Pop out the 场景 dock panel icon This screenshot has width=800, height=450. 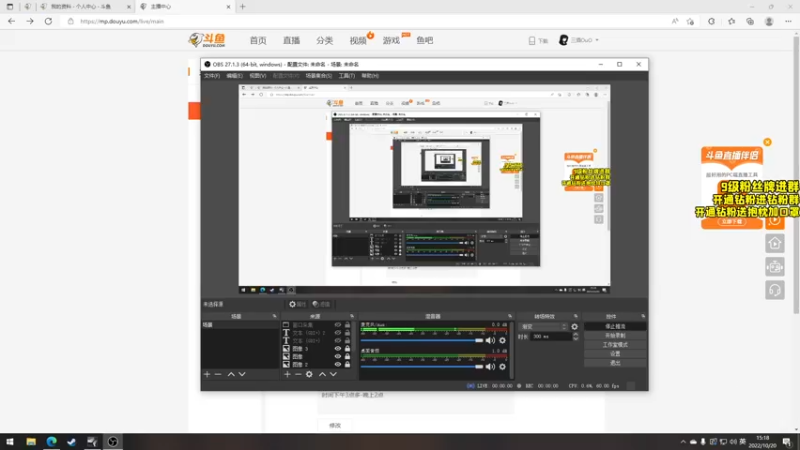[x=274, y=316]
